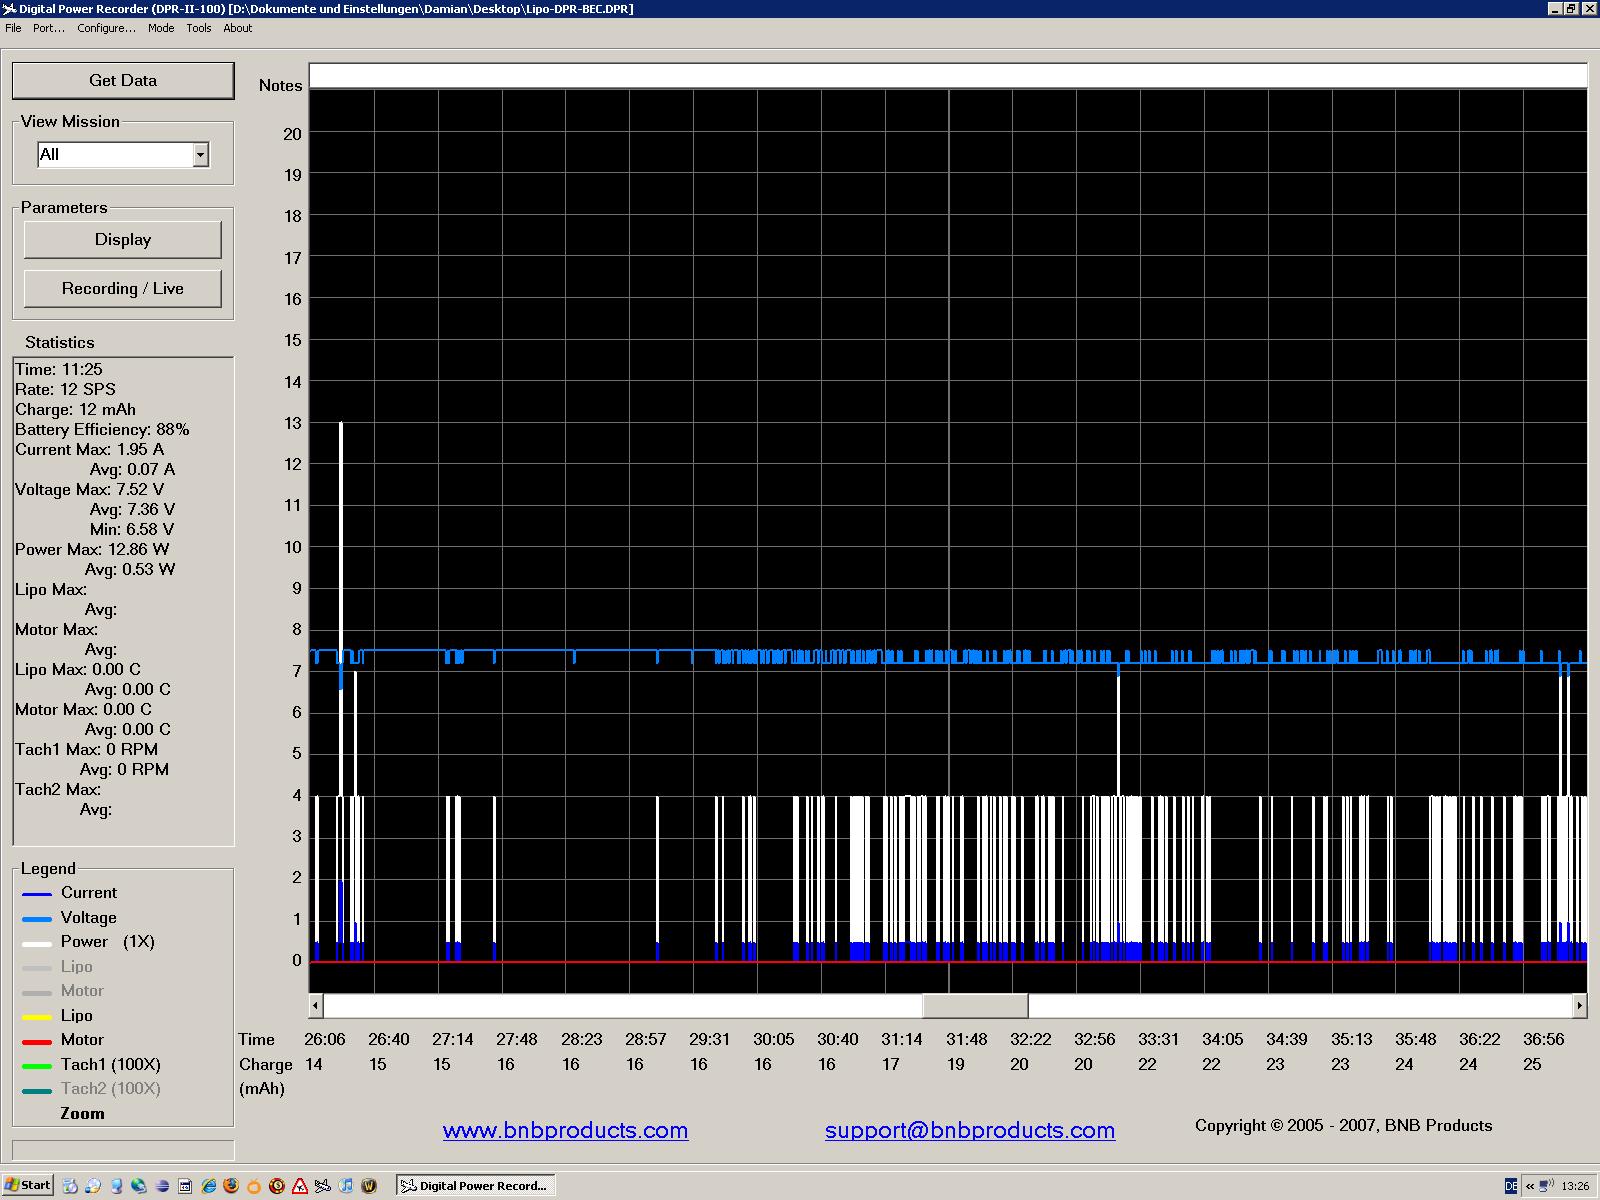This screenshot has height=1200, width=1600.
Task: Click the support@bnbproducts.com email link
Action: pyautogui.click(x=970, y=1130)
